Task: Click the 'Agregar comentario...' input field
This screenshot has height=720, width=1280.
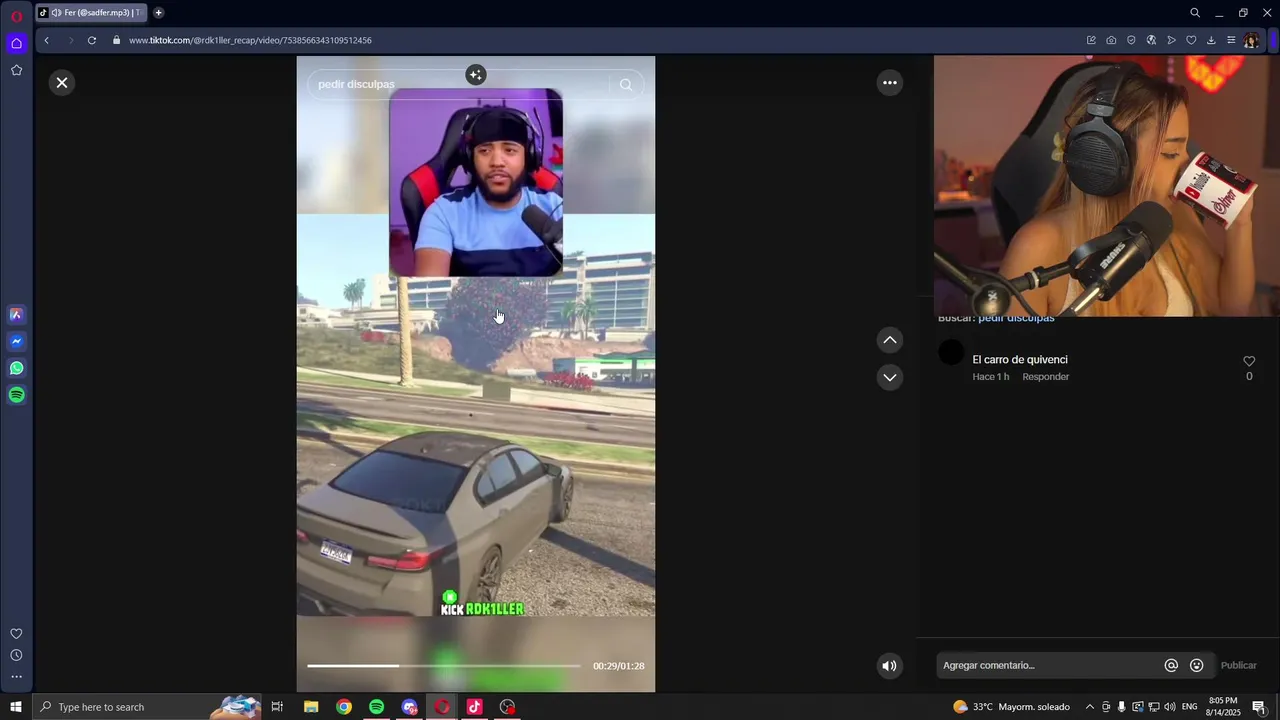Action: [x=1048, y=665]
